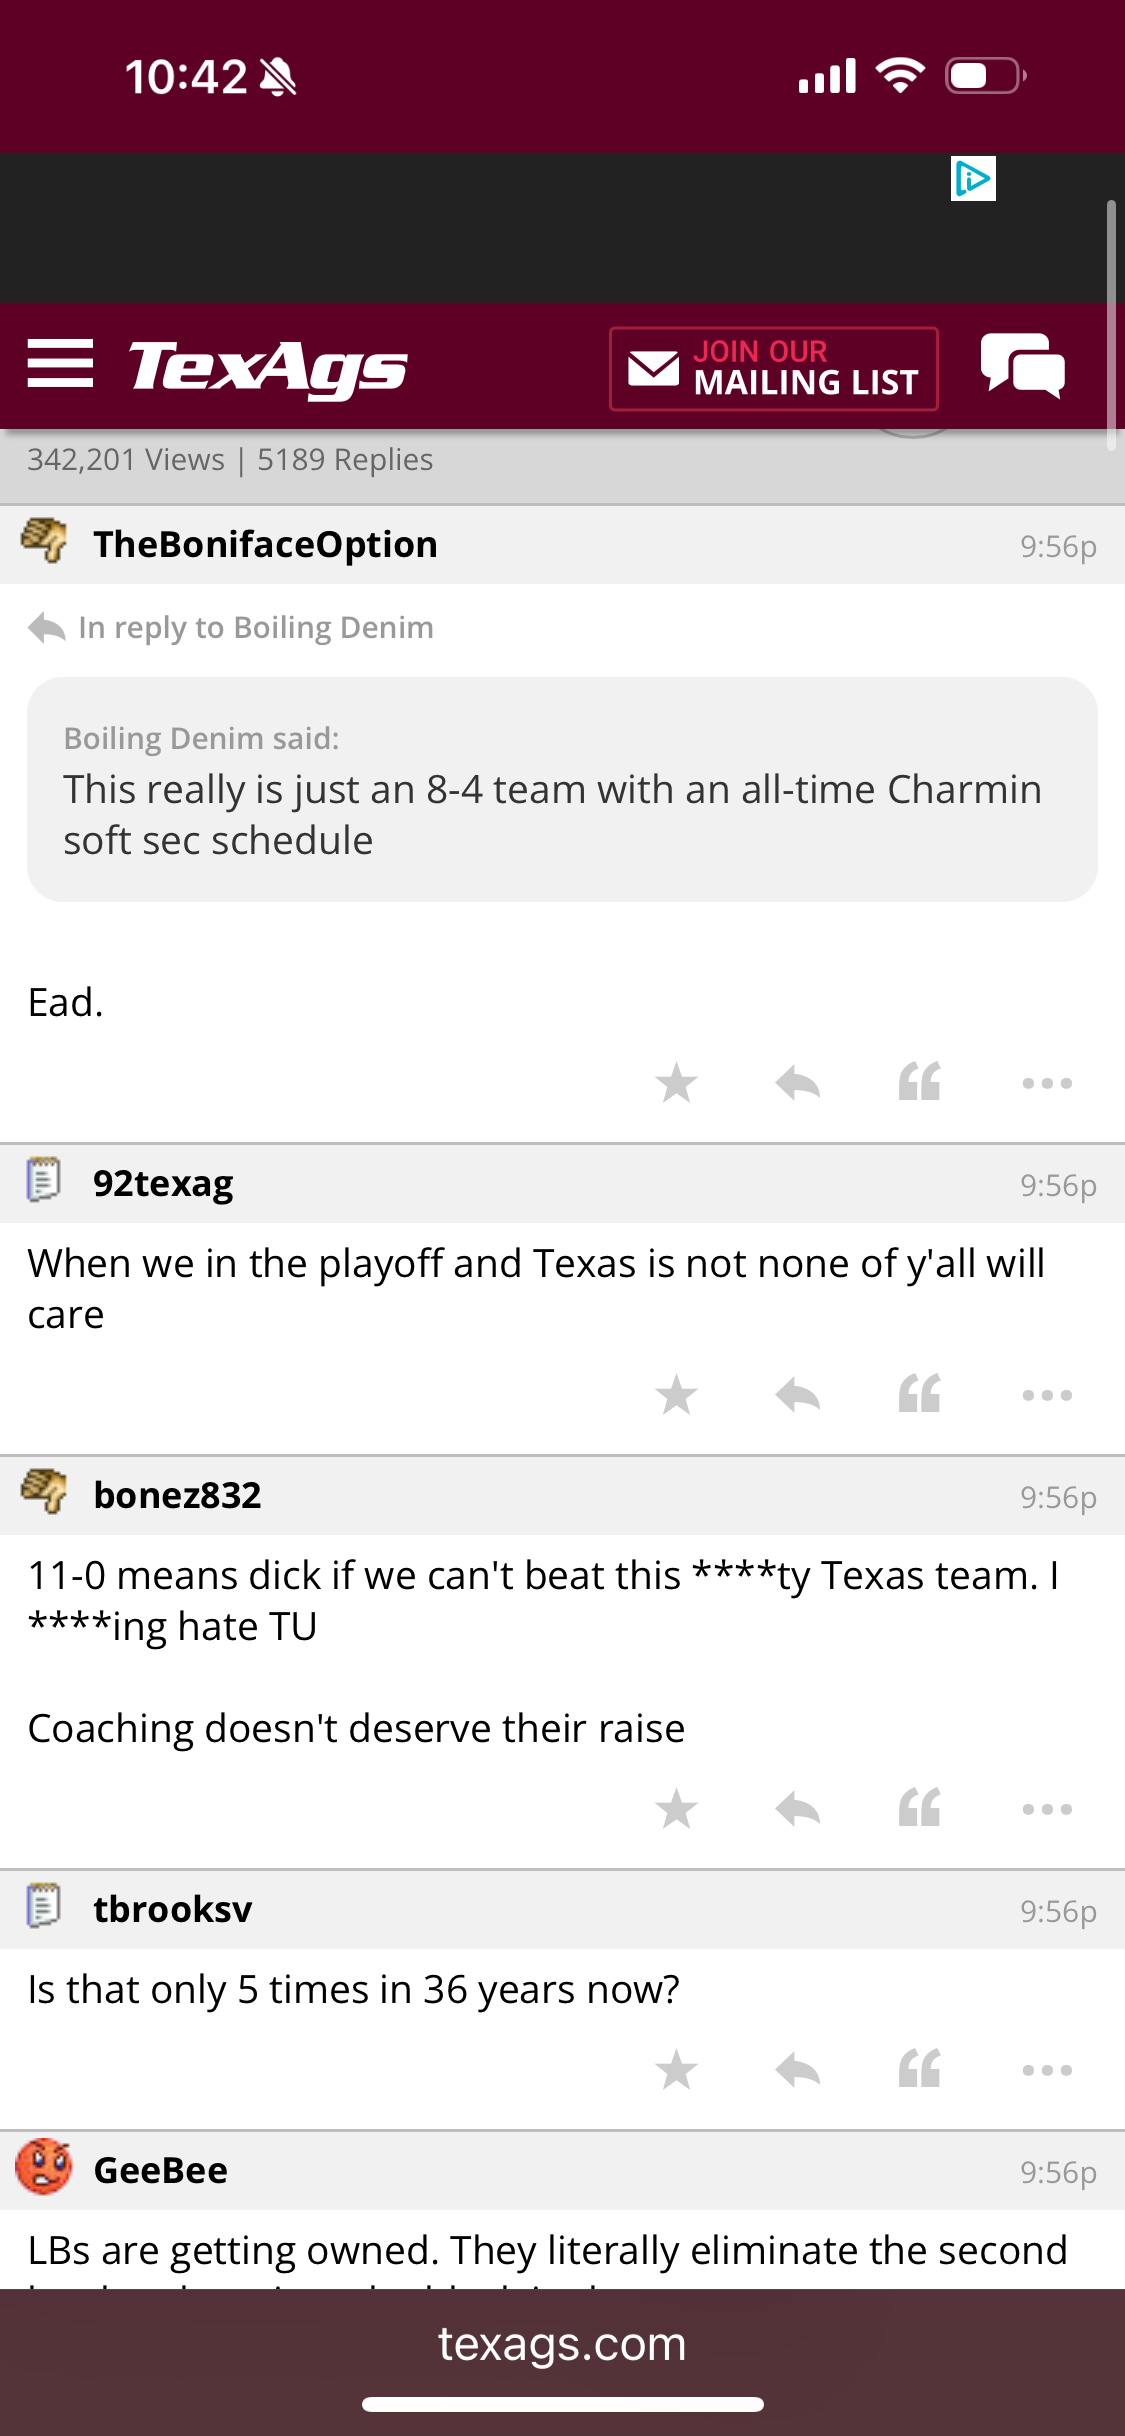Open the chat bubbles forum icon
The image size is (1125, 2436).
coord(1022,366)
